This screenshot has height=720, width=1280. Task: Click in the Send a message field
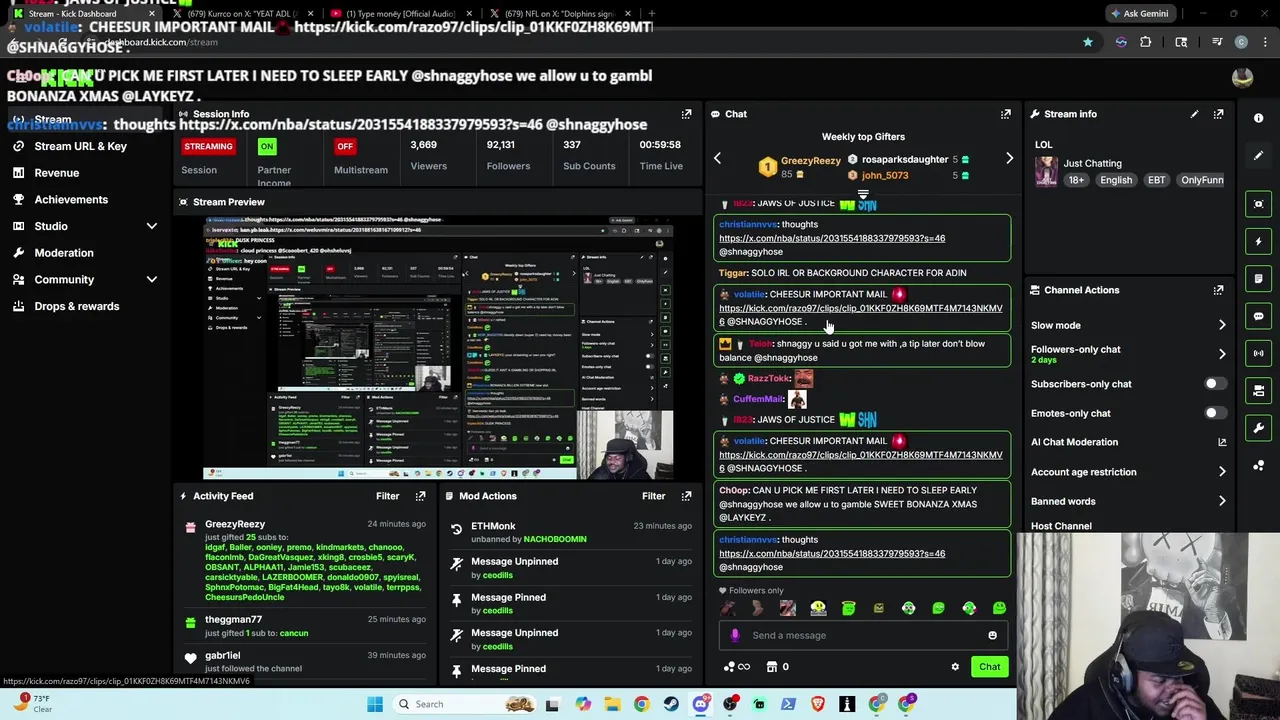point(865,635)
